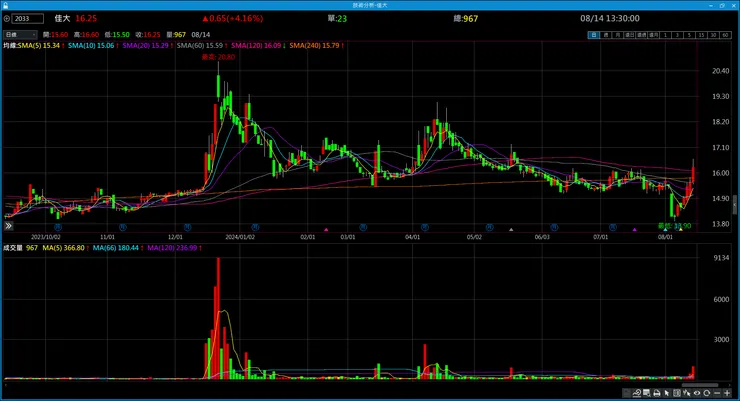Click the SMA(10) 15.06 indicator label

coord(93,46)
